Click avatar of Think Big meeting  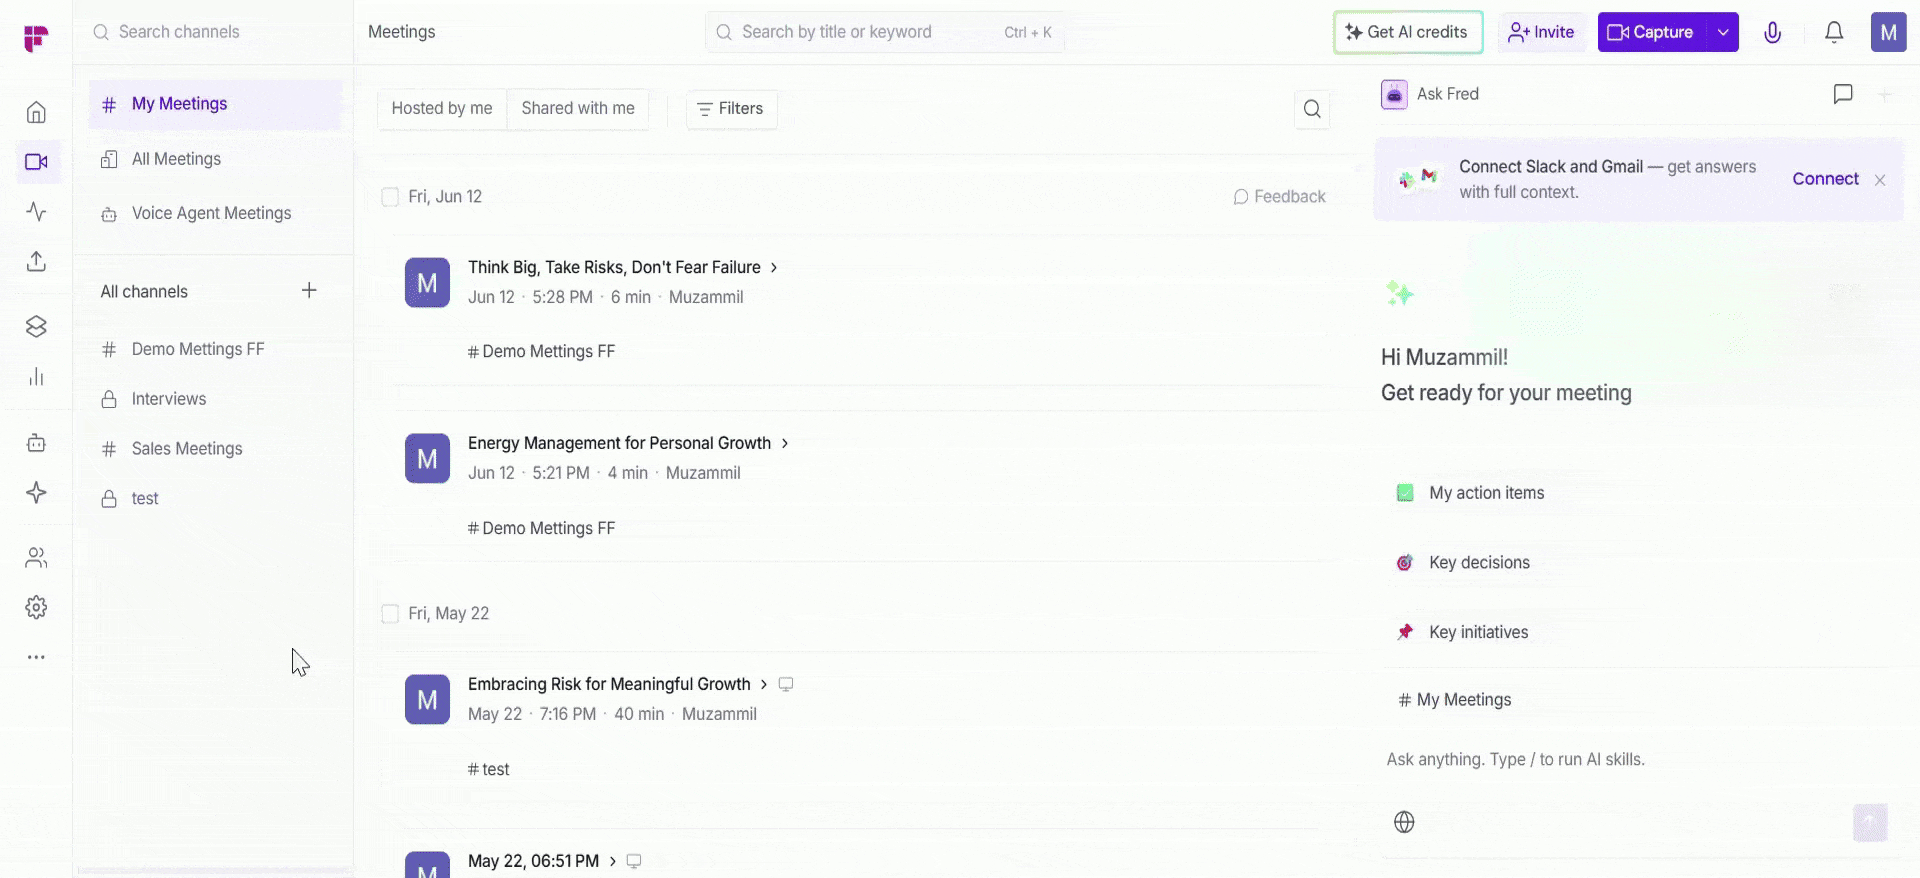coord(427,283)
